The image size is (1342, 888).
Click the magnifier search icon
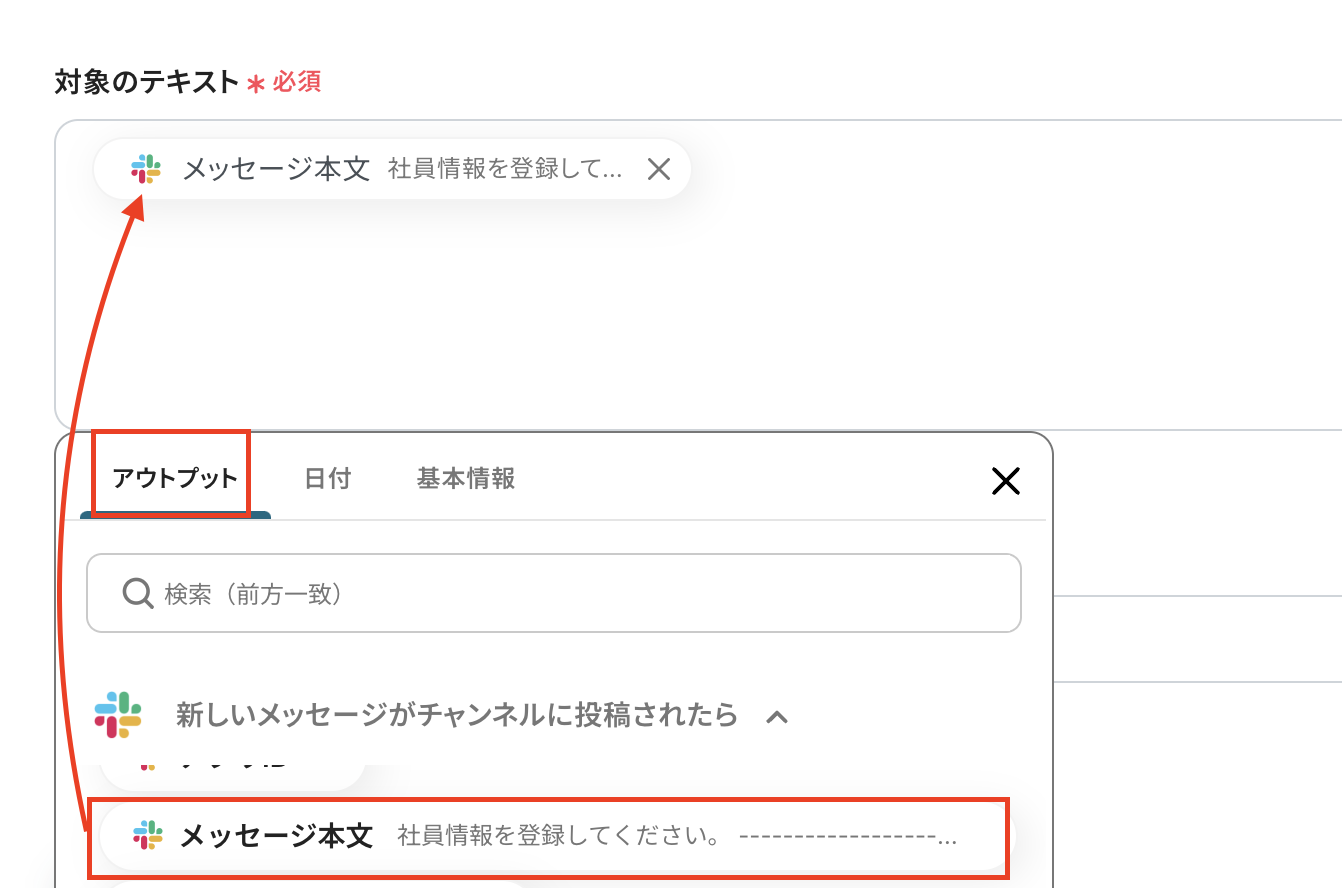click(x=136, y=594)
